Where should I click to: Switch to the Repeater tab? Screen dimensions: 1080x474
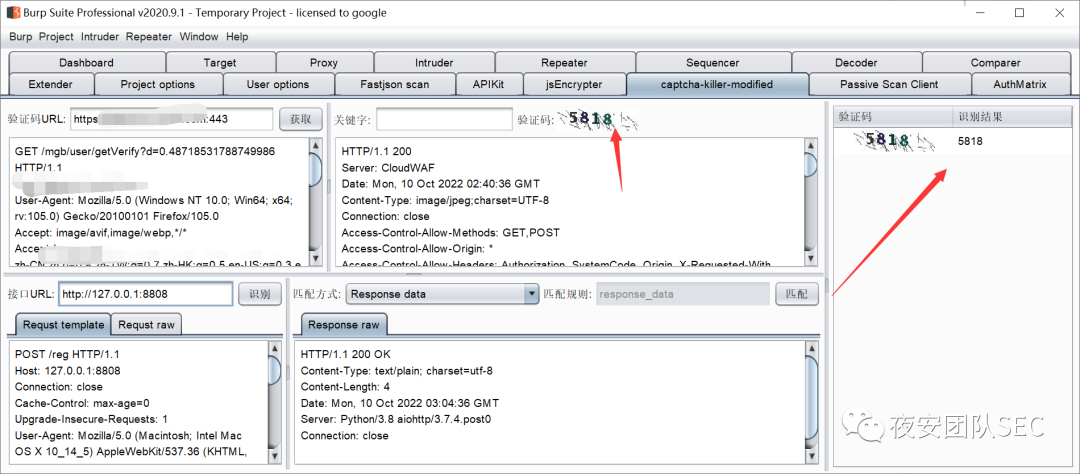(x=564, y=62)
